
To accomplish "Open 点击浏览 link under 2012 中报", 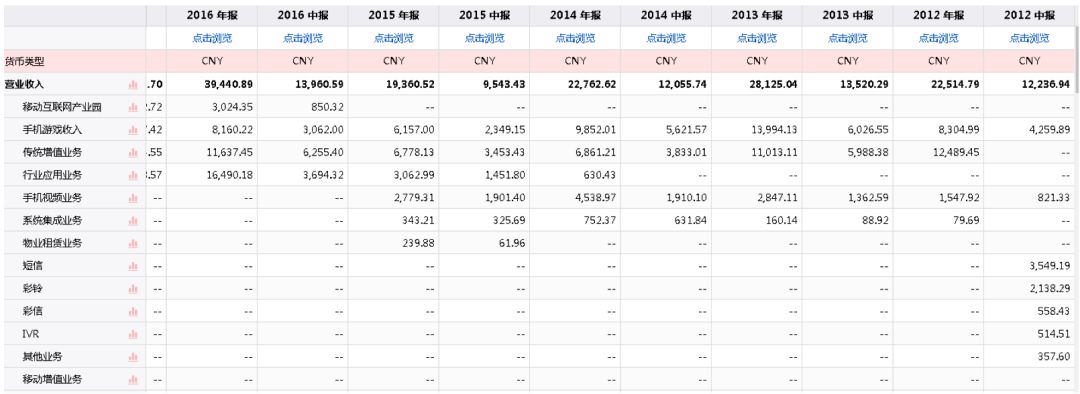I will pos(1030,39).
